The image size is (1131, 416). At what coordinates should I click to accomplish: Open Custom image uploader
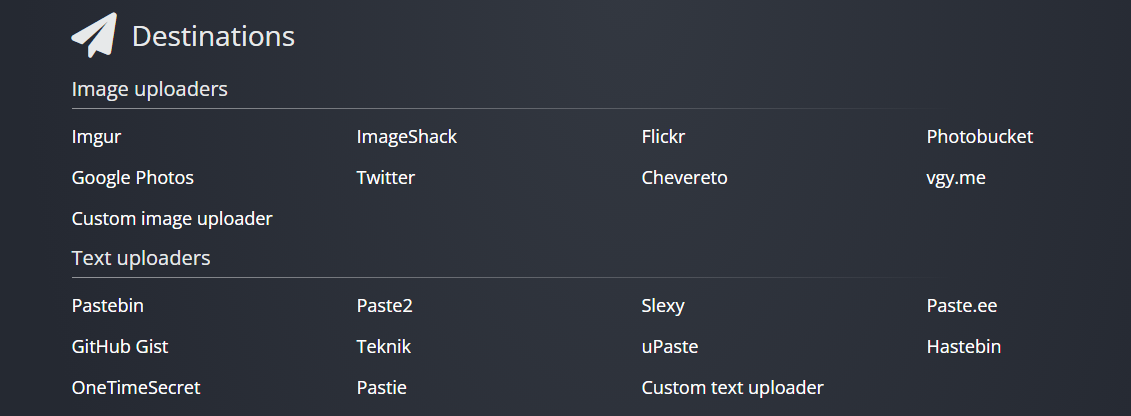172,218
